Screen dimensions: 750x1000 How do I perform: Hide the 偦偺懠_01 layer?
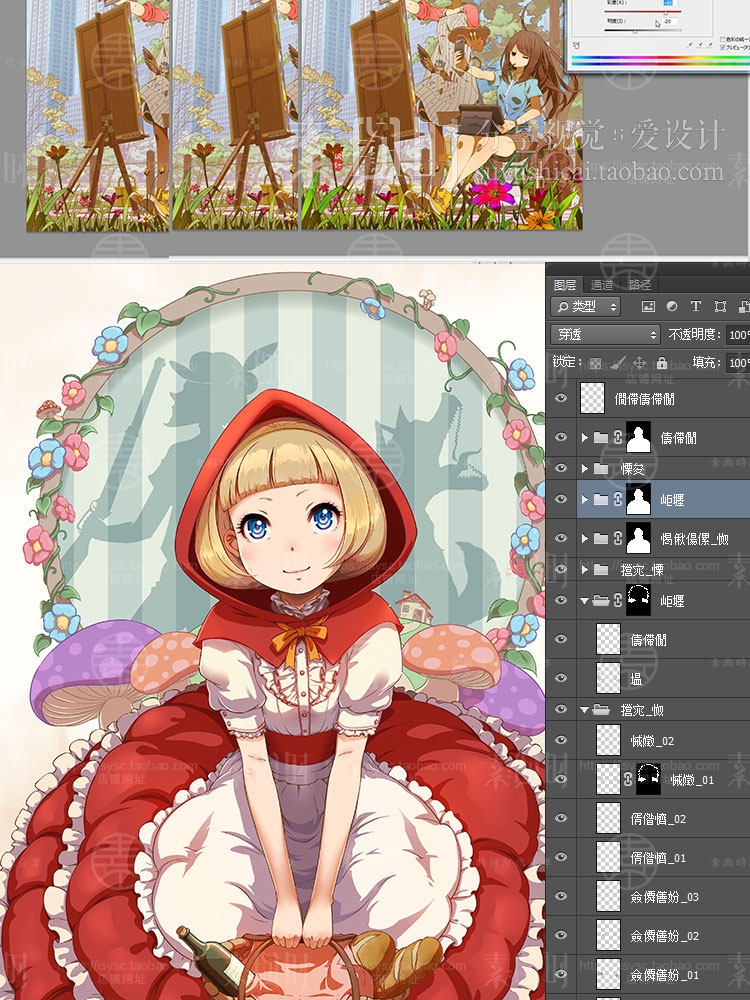click(x=561, y=857)
